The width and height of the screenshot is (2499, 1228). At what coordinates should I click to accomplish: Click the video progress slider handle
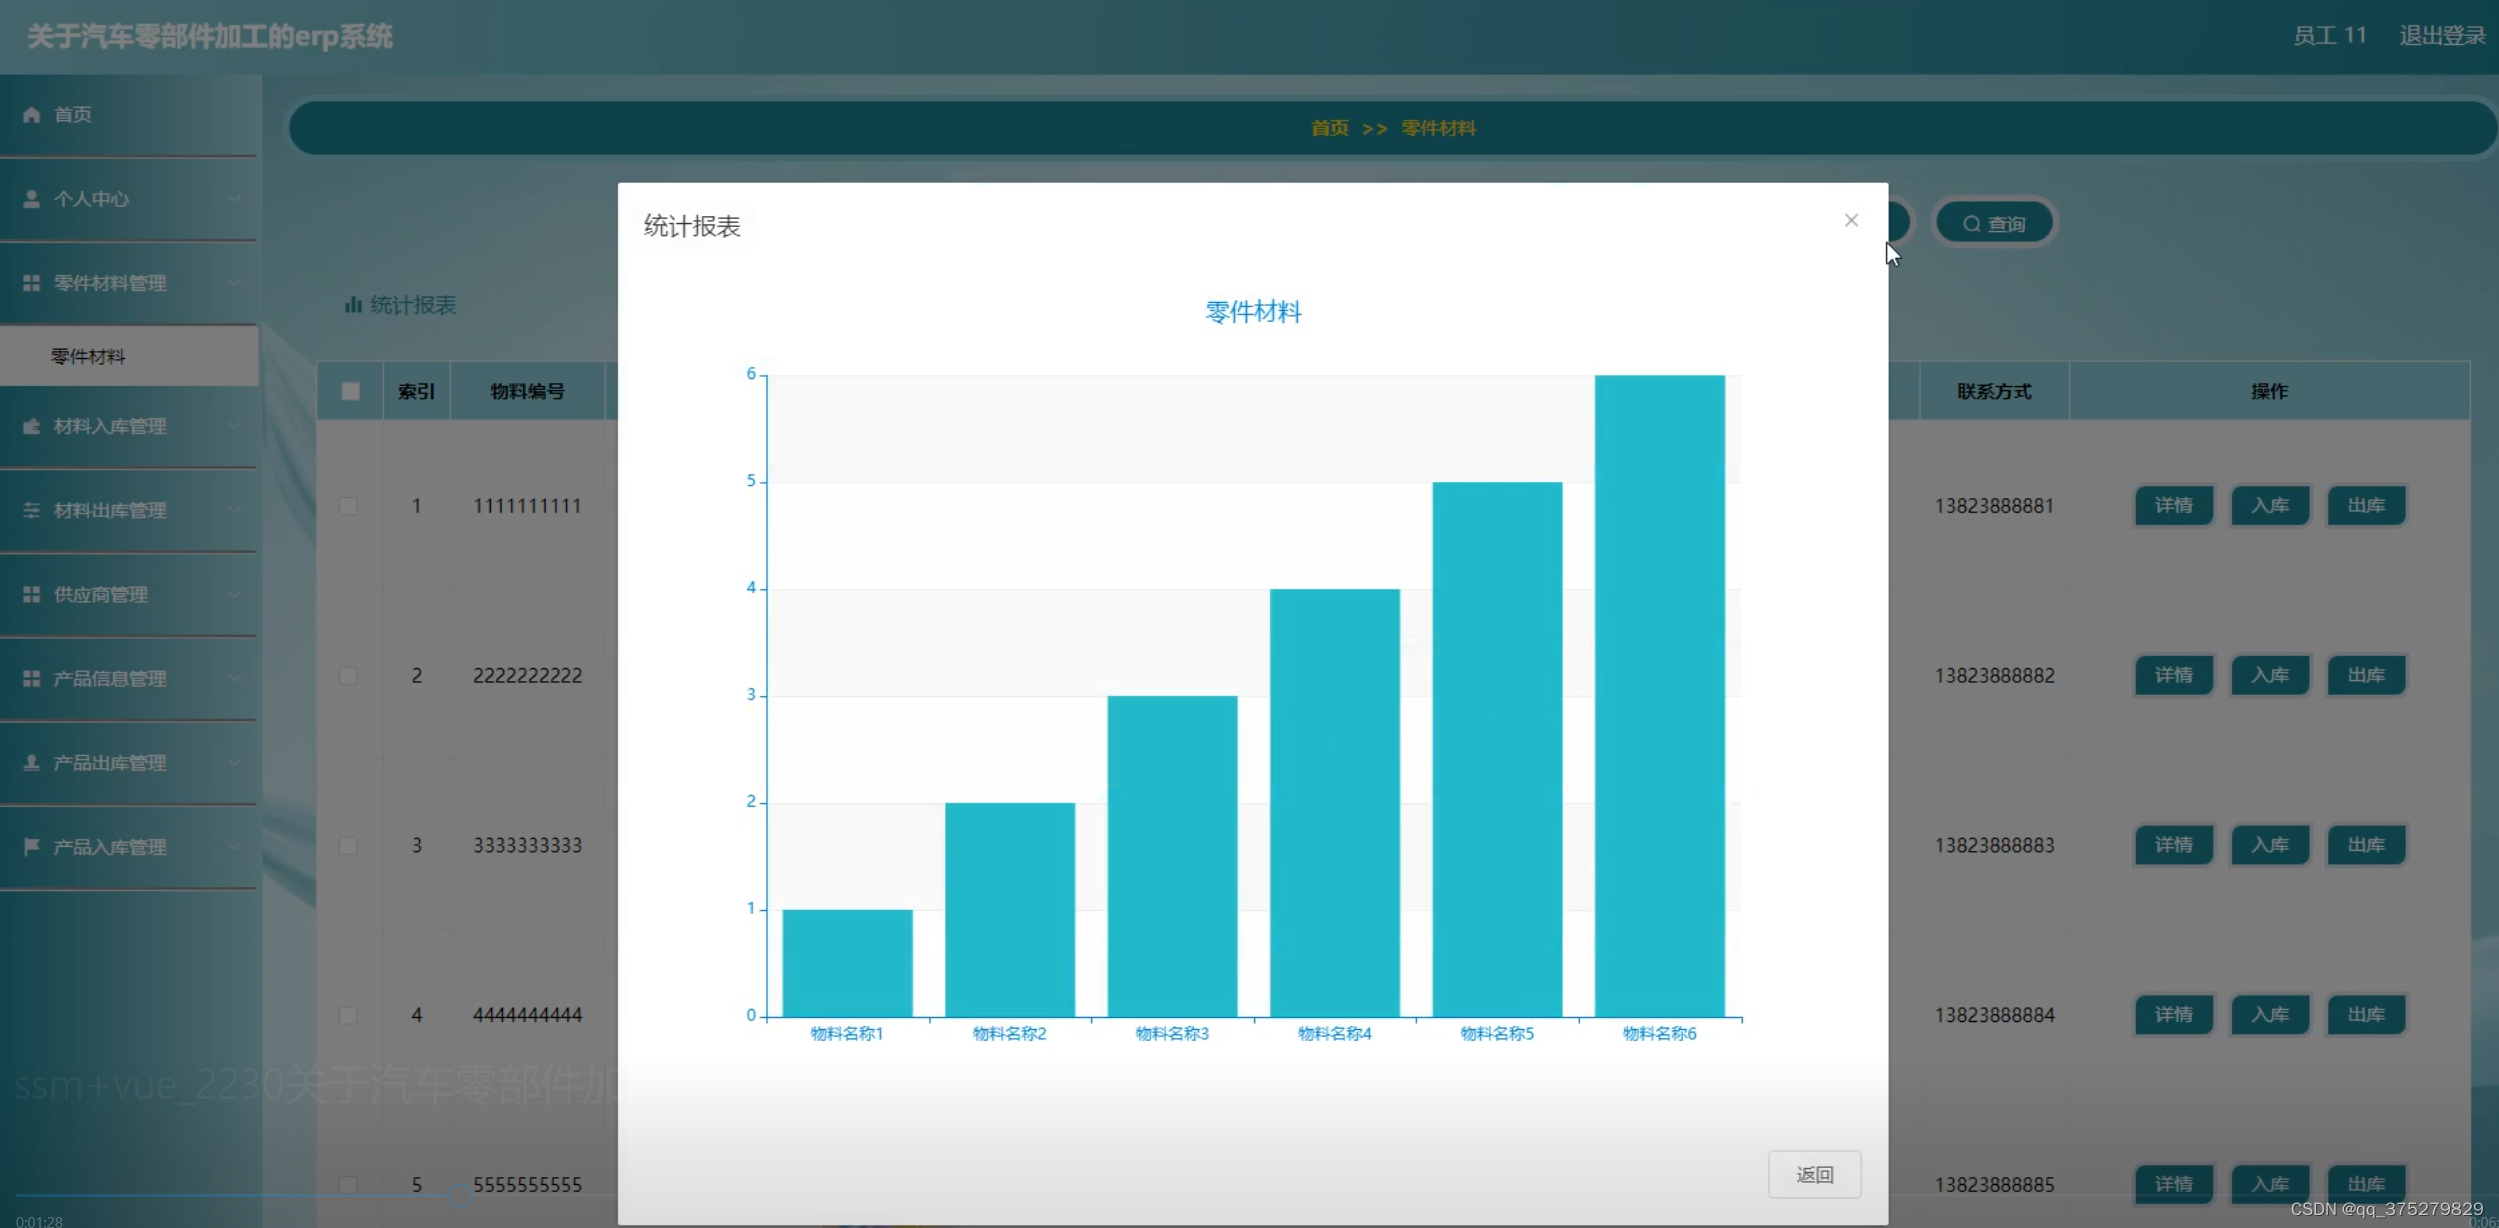(x=459, y=1195)
